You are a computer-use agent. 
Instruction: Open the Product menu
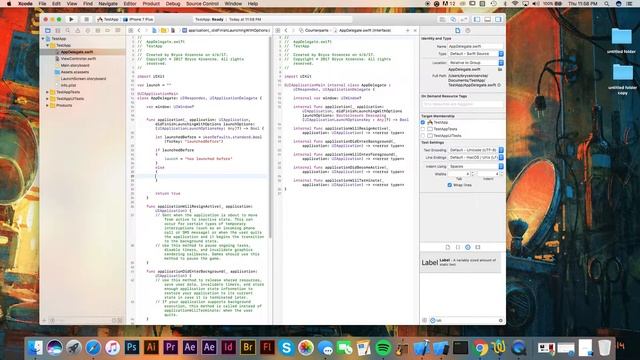[x=151, y=4]
